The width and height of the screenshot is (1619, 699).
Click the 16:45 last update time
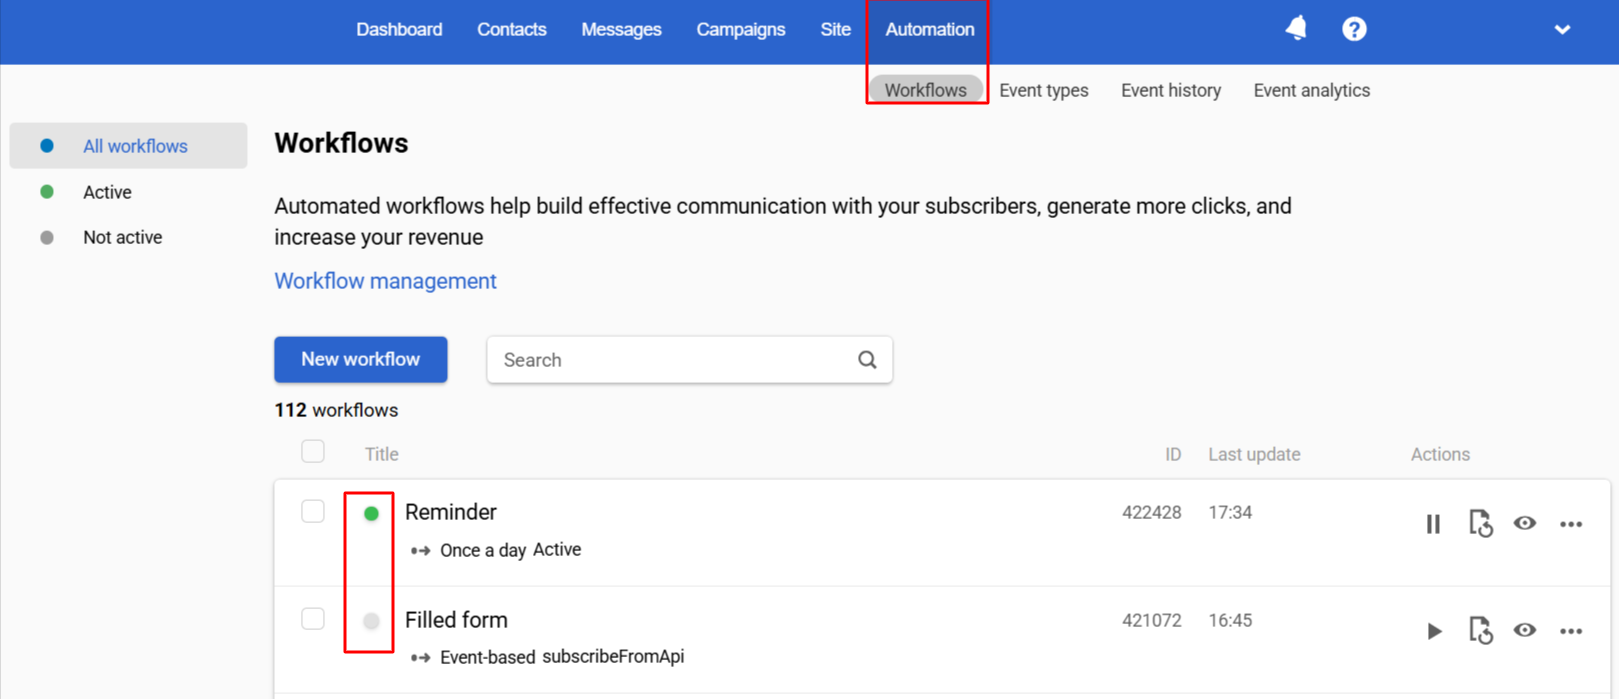[x=1230, y=620]
